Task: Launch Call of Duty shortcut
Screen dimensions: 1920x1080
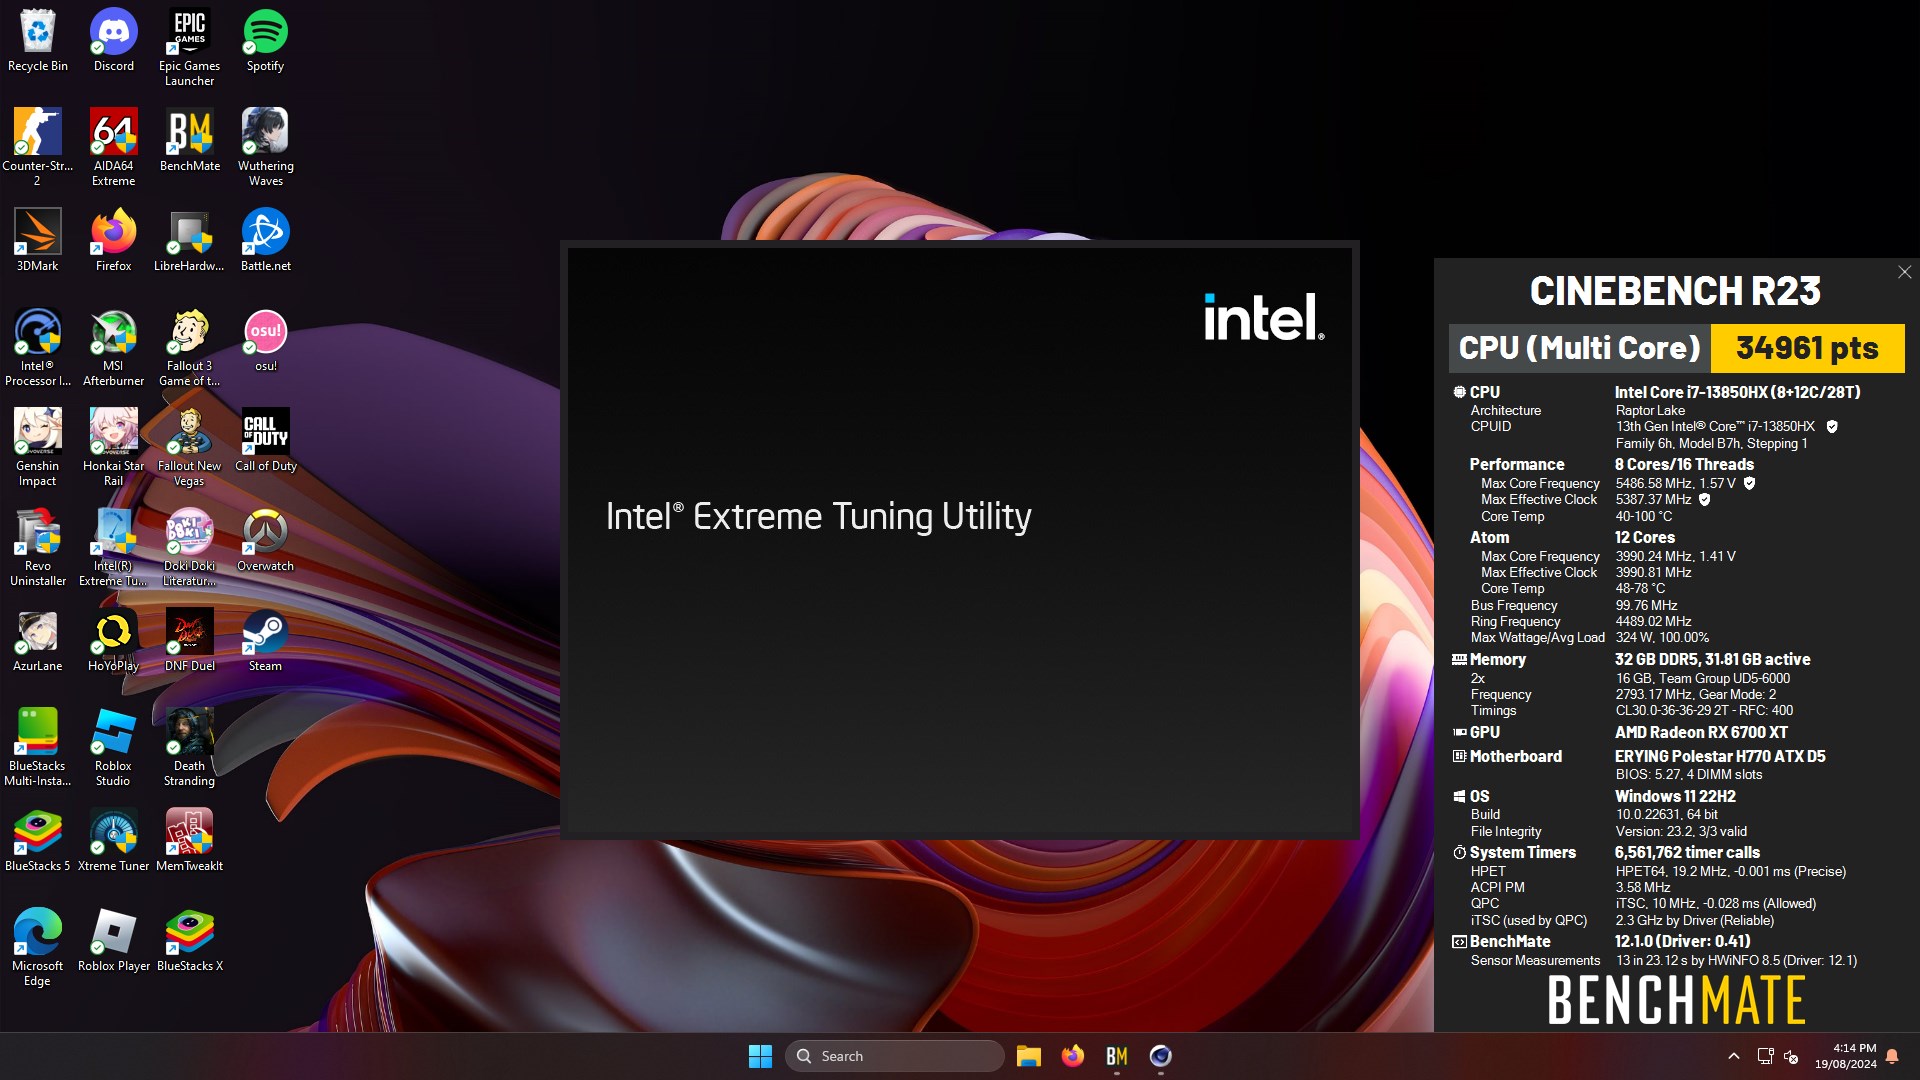Action: point(266,441)
